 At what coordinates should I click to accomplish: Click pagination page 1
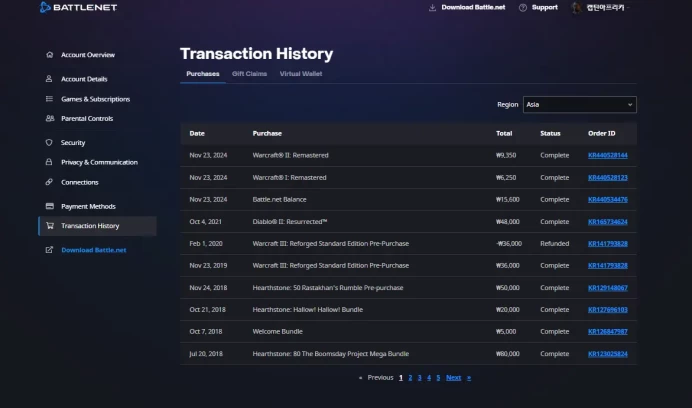pyautogui.click(x=401, y=378)
